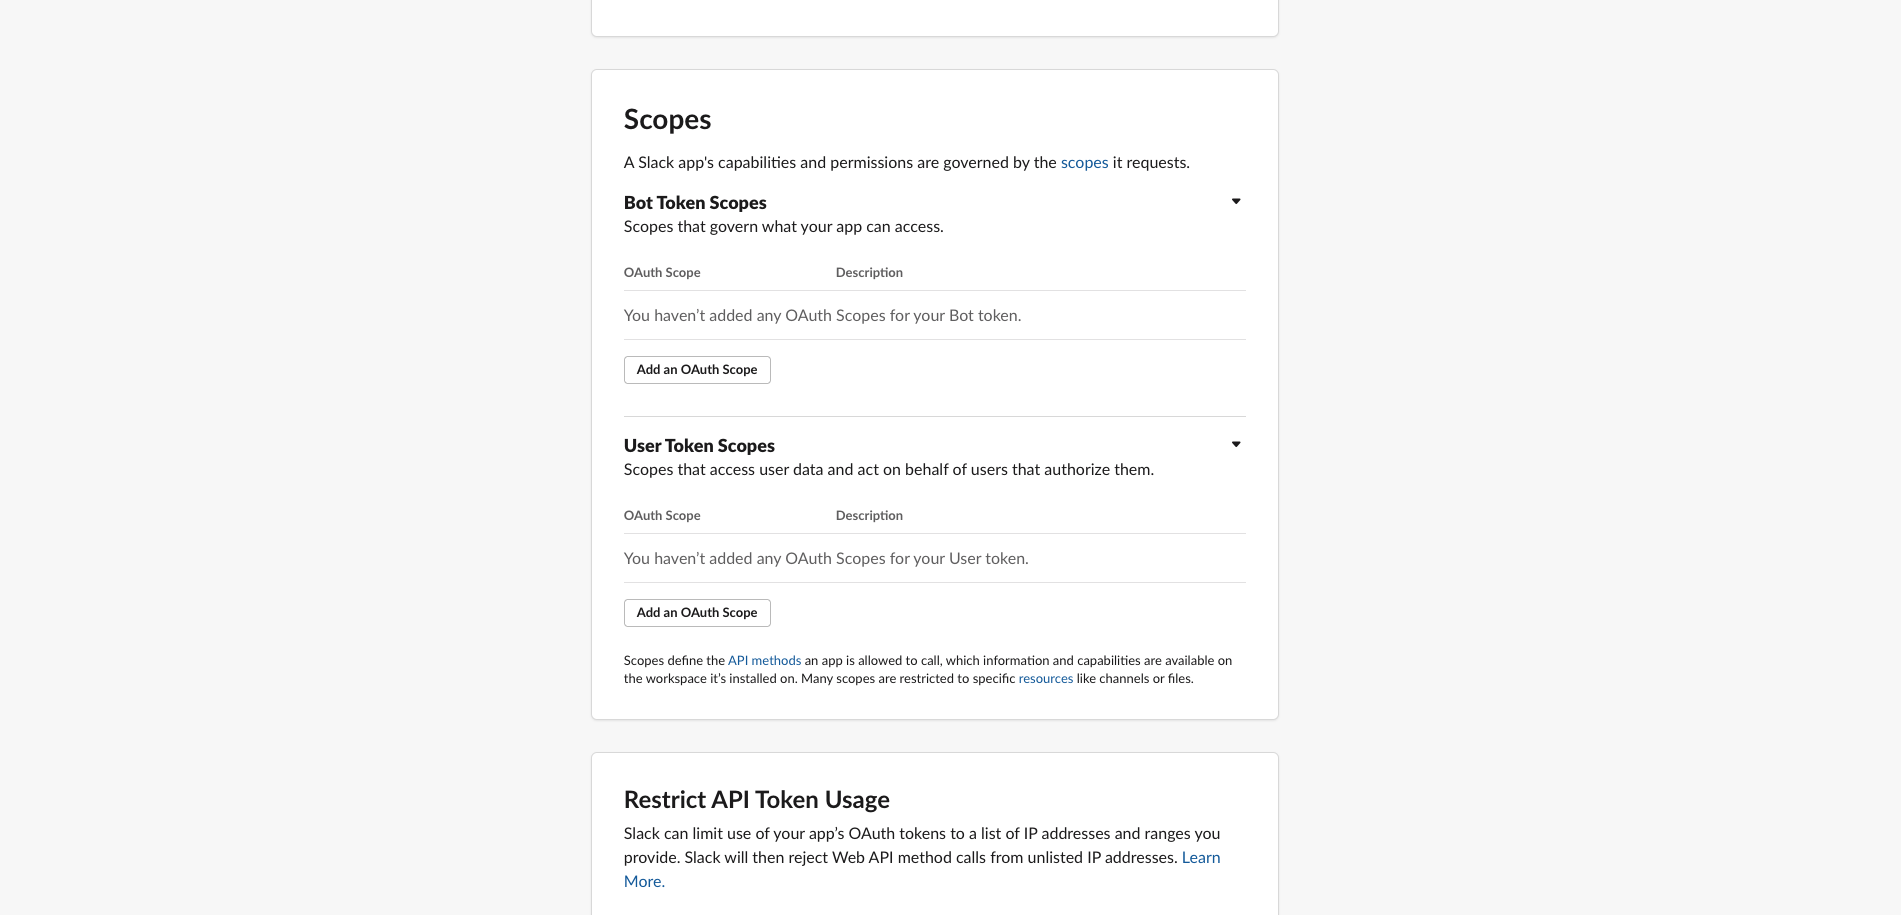
Task: Click Learn More about restricting API tokens
Action: 1200,857
